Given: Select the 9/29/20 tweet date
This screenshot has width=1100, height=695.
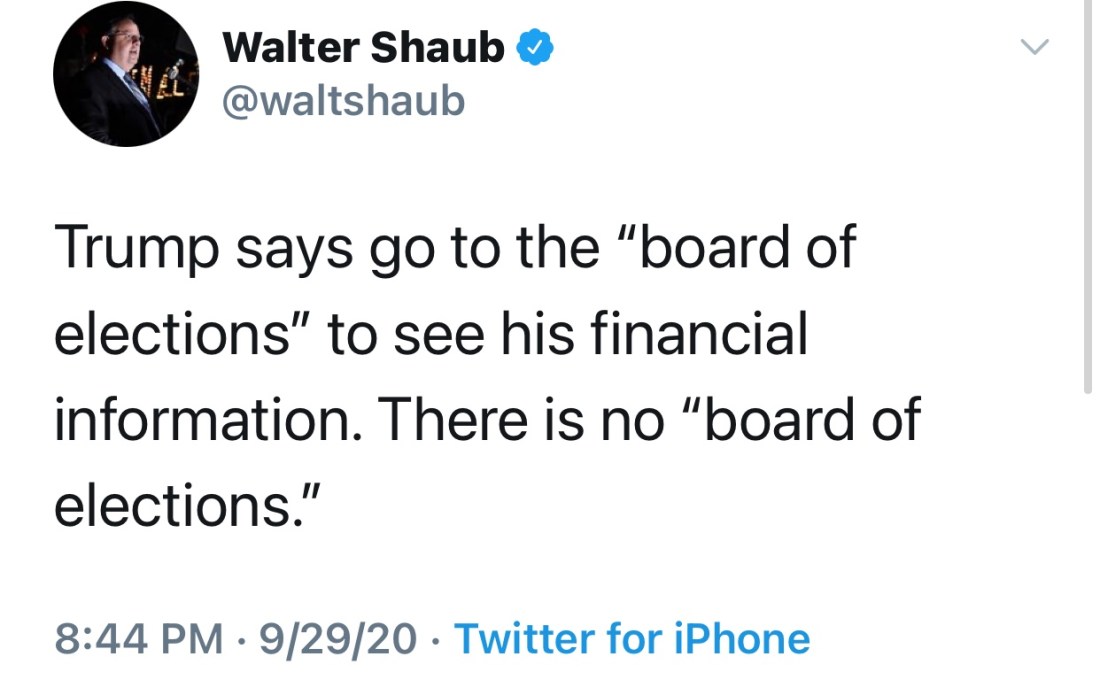Looking at the screenshot, I should point(338,638).
